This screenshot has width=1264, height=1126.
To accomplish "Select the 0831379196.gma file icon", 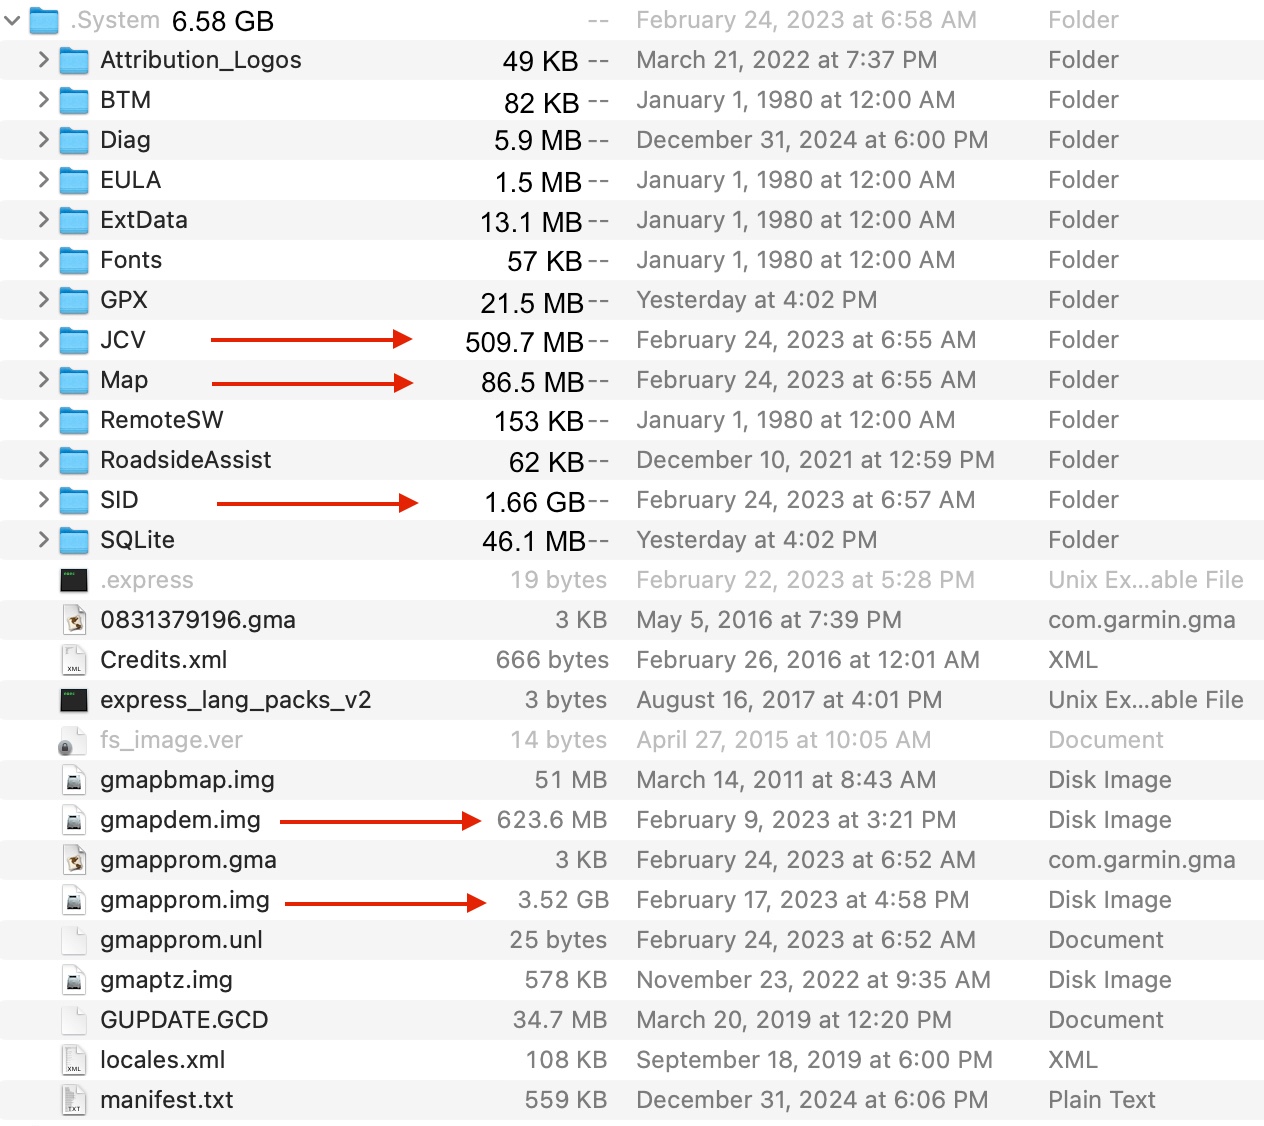I will click(74, 620).
